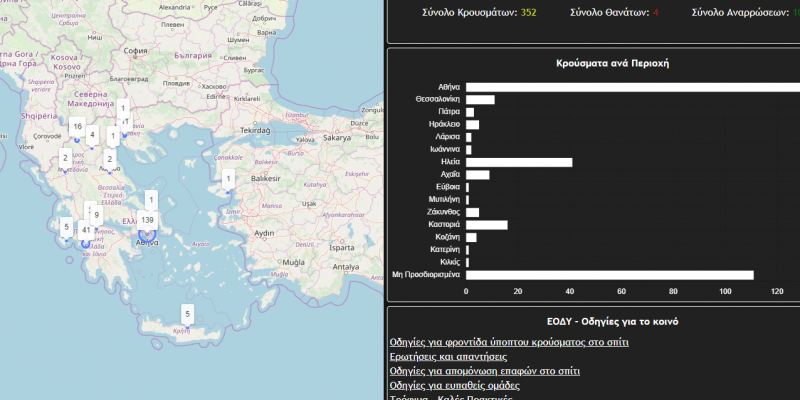Click the Isparta label on the map
The image size is (800, 400).
tap(341, 247)
